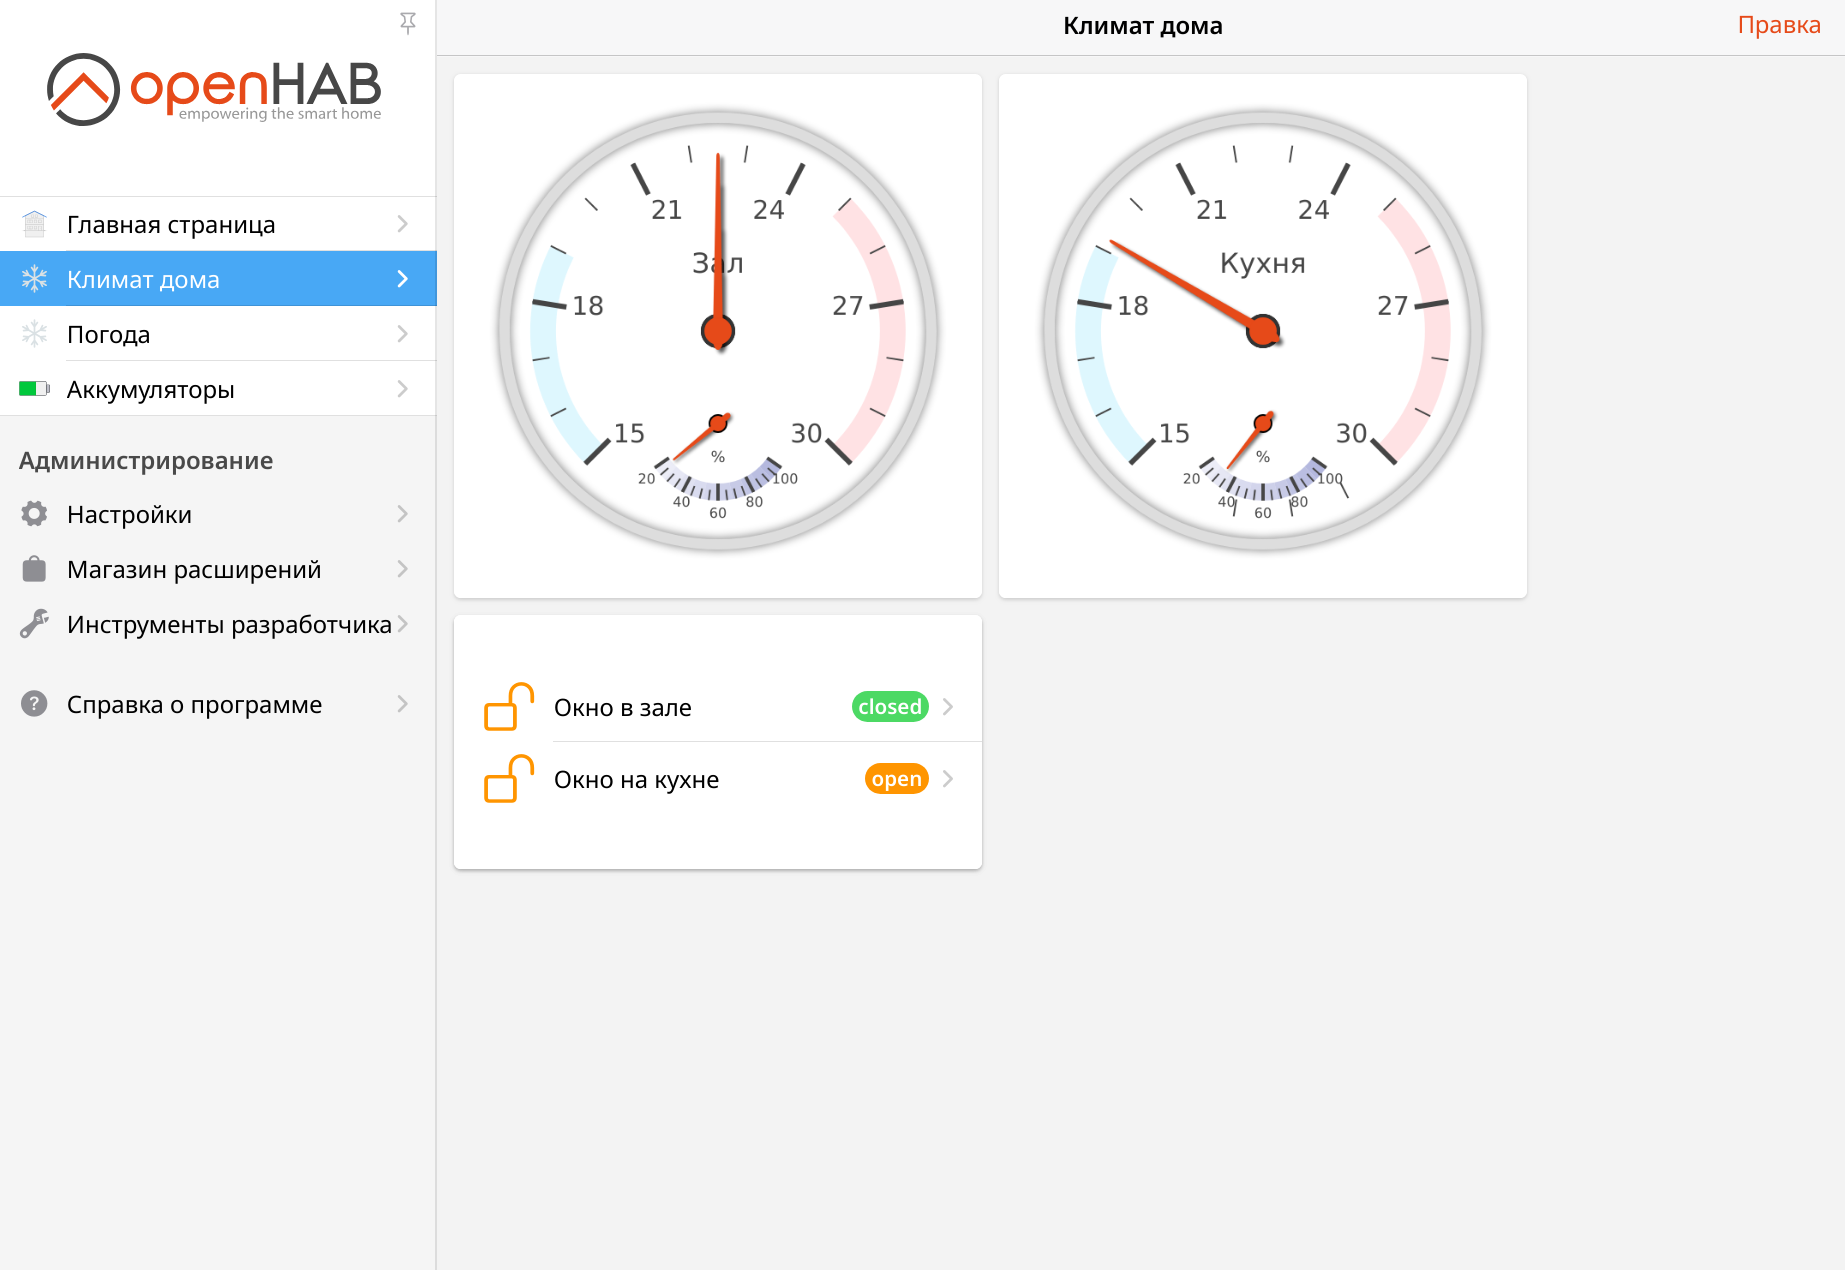Click the snowflake icon beside Погода

(x=34, y=334)
